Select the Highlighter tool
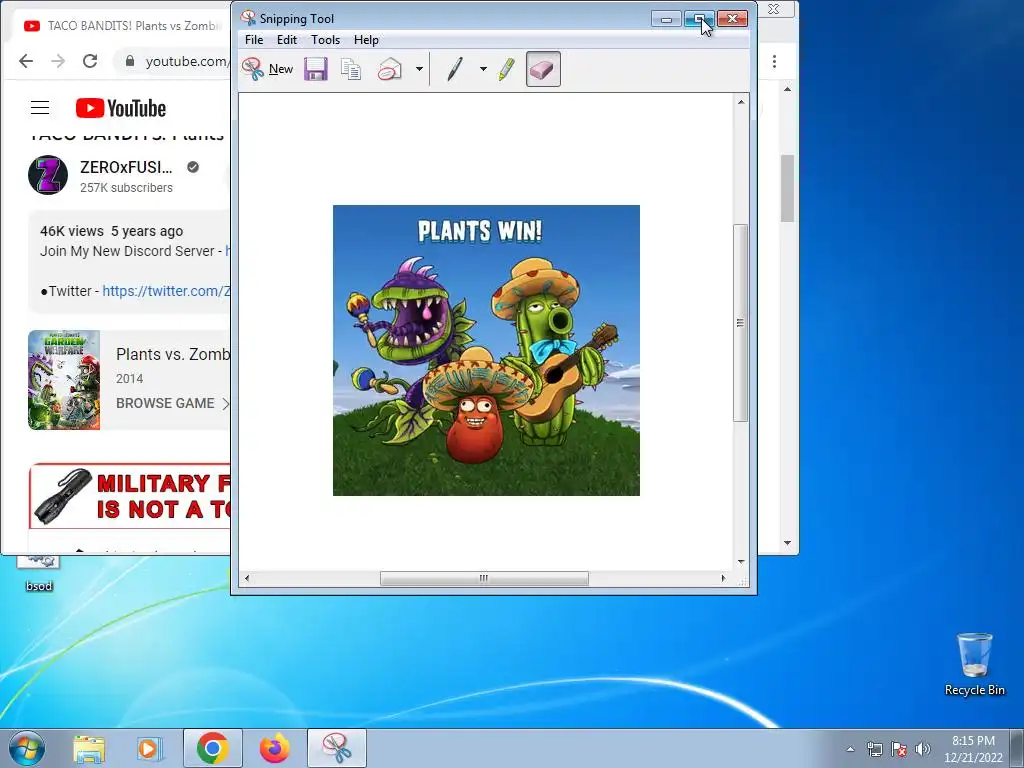 507,69
